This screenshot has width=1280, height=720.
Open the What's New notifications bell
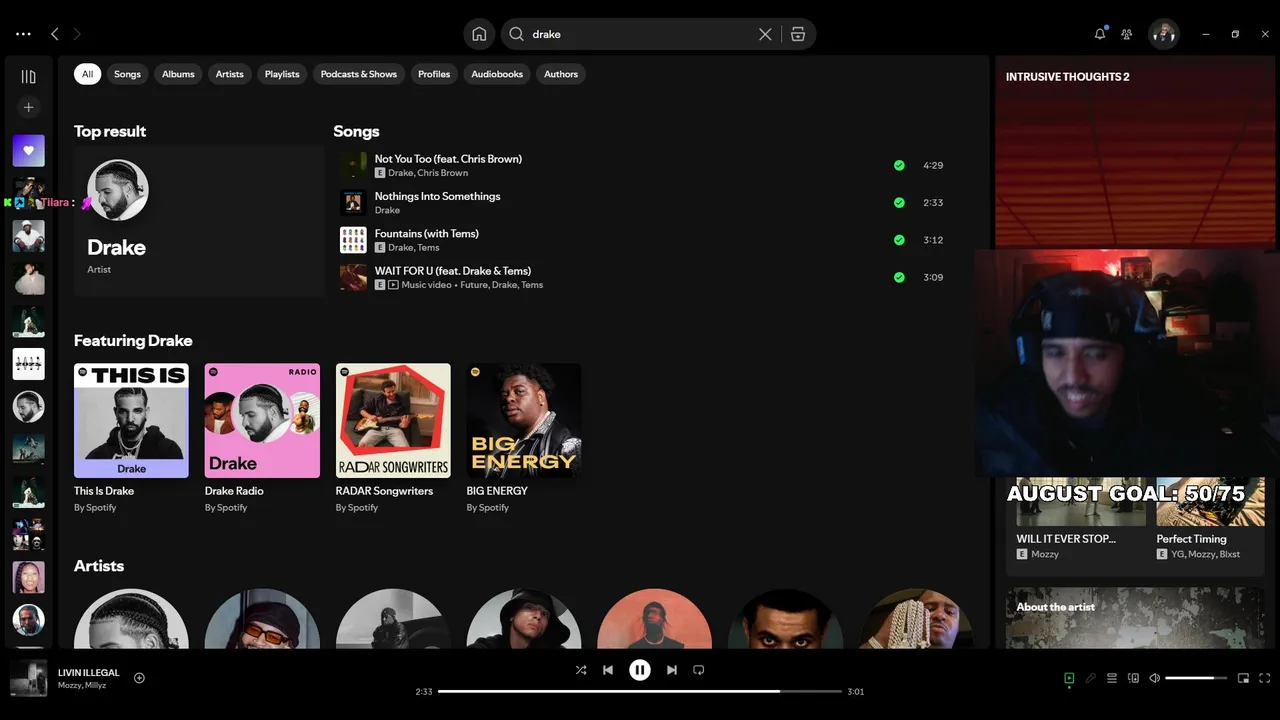(1100, 34)
